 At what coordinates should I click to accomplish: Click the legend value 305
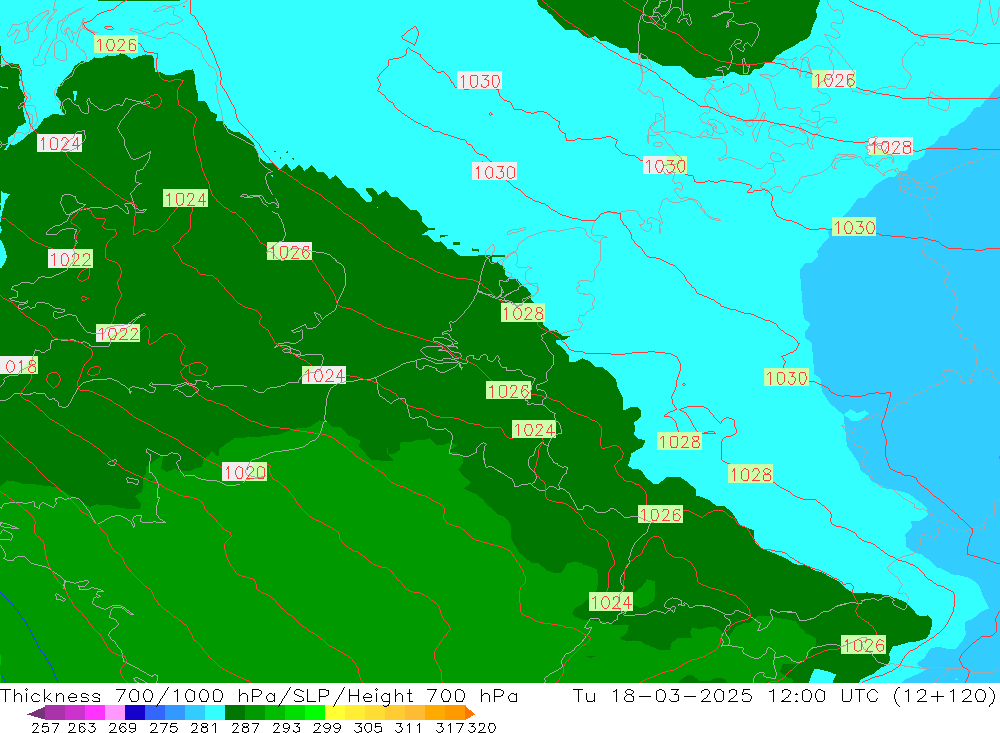pyautogui.click(x=368, y=727)
